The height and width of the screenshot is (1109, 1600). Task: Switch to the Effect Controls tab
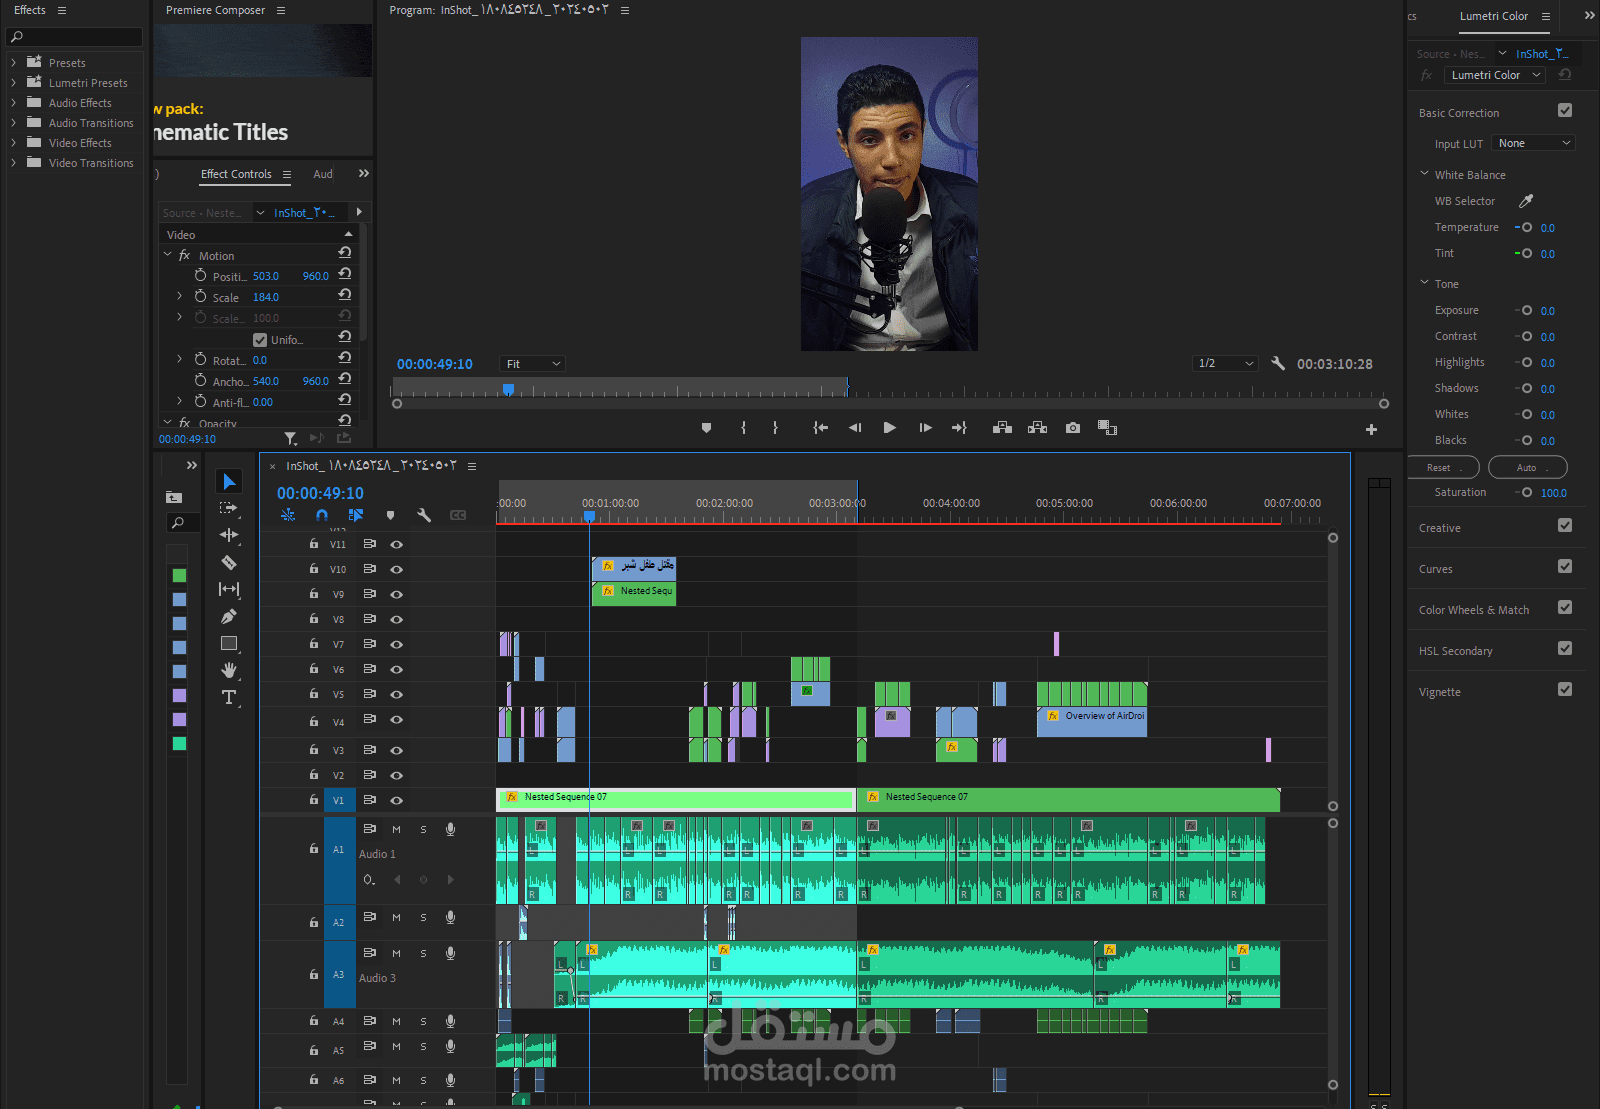point(236,174)
